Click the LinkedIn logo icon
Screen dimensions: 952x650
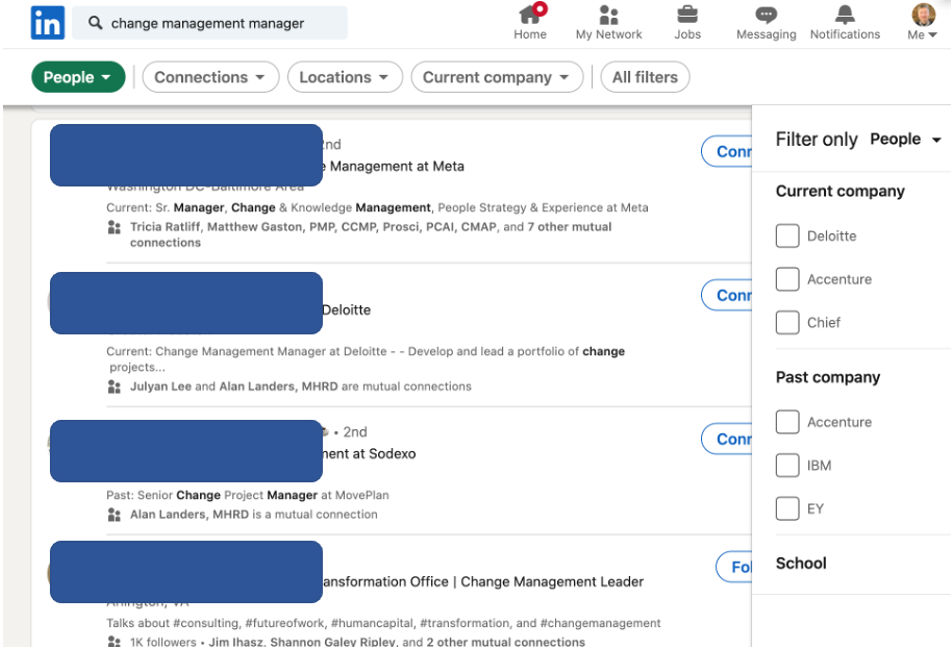tap(47, 22)
